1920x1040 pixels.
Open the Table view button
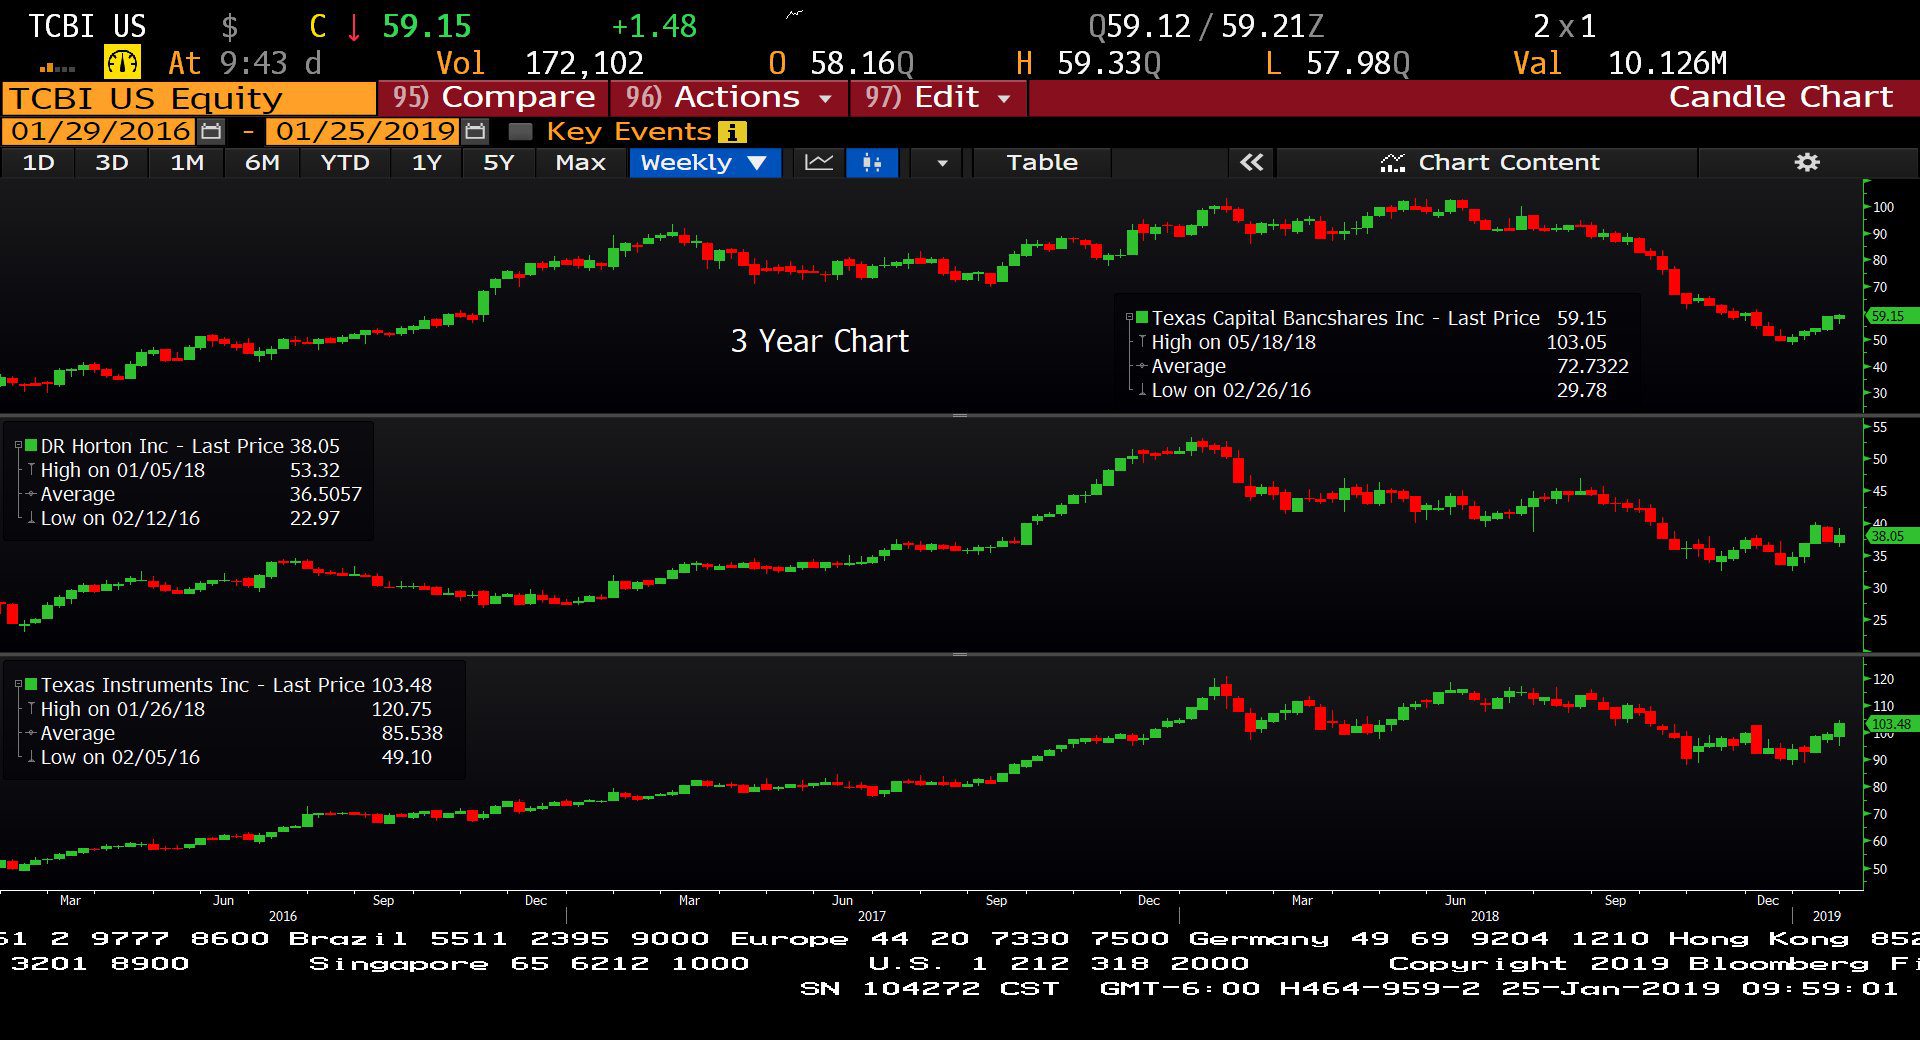point(1042,162)
